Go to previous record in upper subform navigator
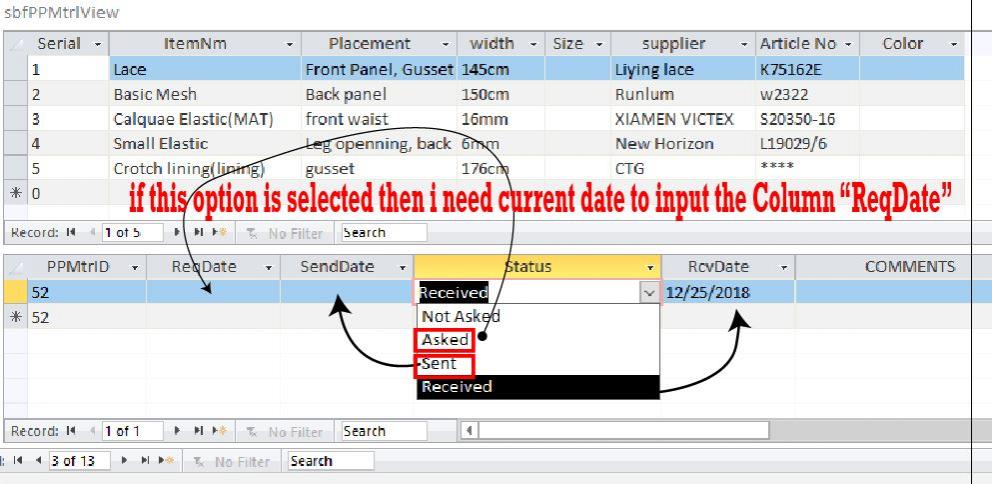This screenshot has height=484, width=992. click(x=92, y=232)
